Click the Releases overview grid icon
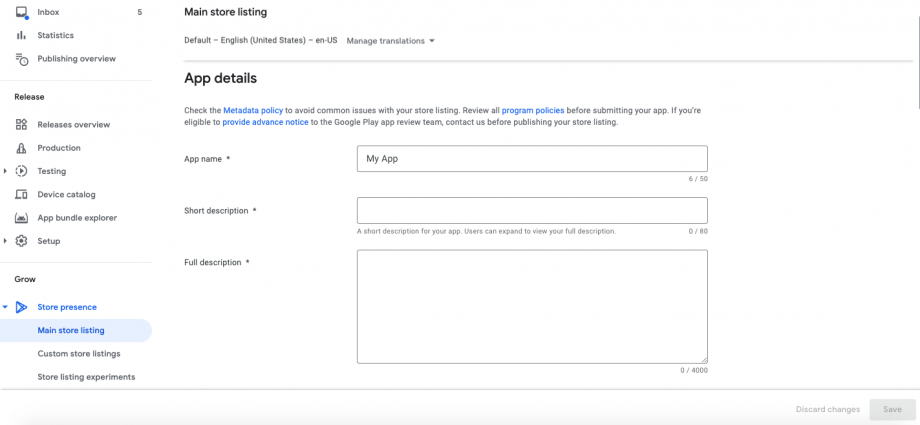 click(21, 125)
